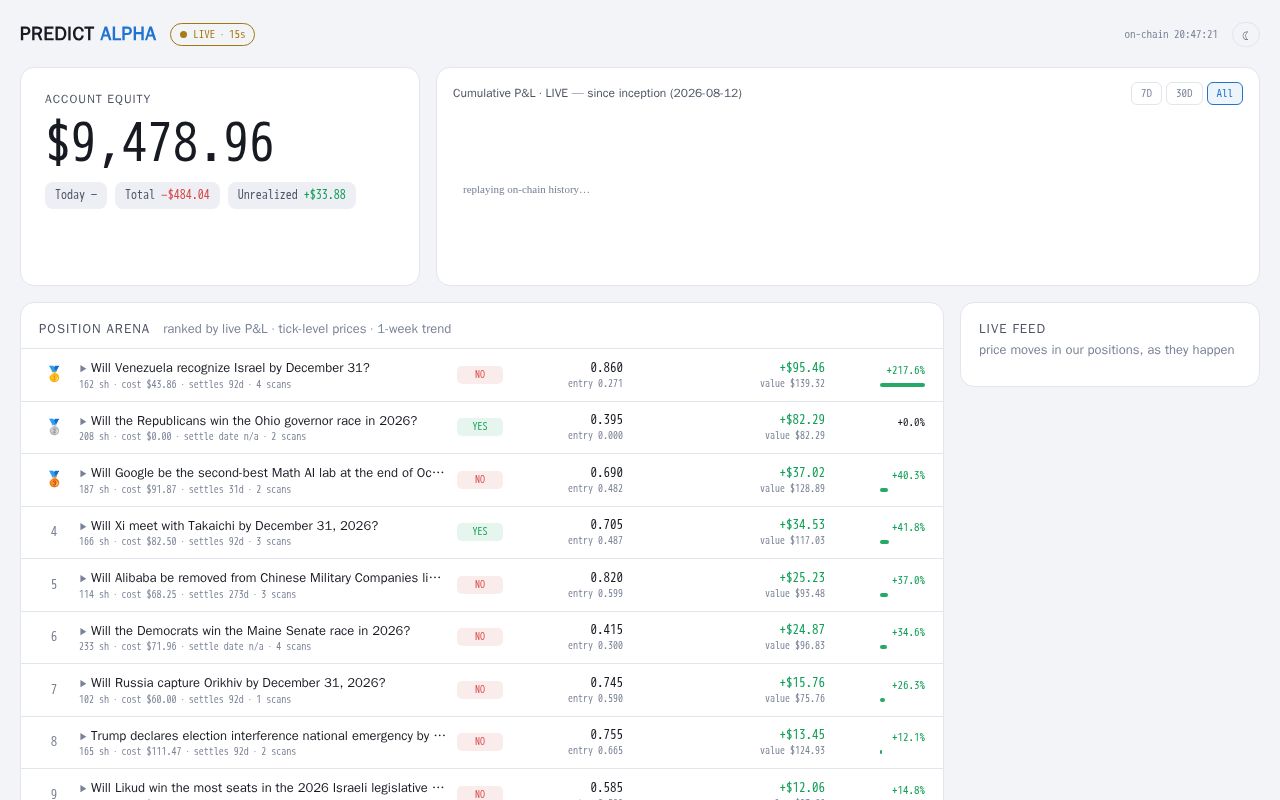Click the LIVE FEED heading

pos(1012,329)
